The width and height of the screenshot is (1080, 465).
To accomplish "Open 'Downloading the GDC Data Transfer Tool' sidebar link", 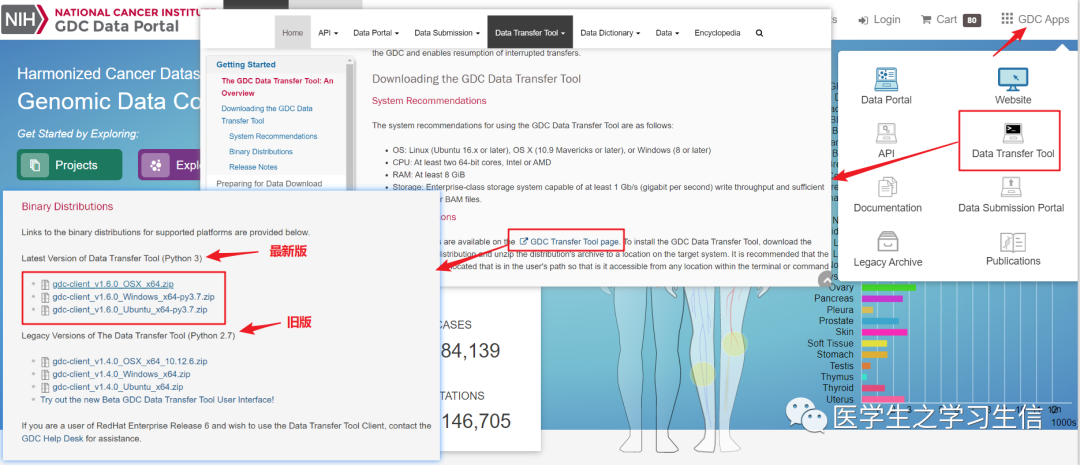I will [x=267, y=114].
